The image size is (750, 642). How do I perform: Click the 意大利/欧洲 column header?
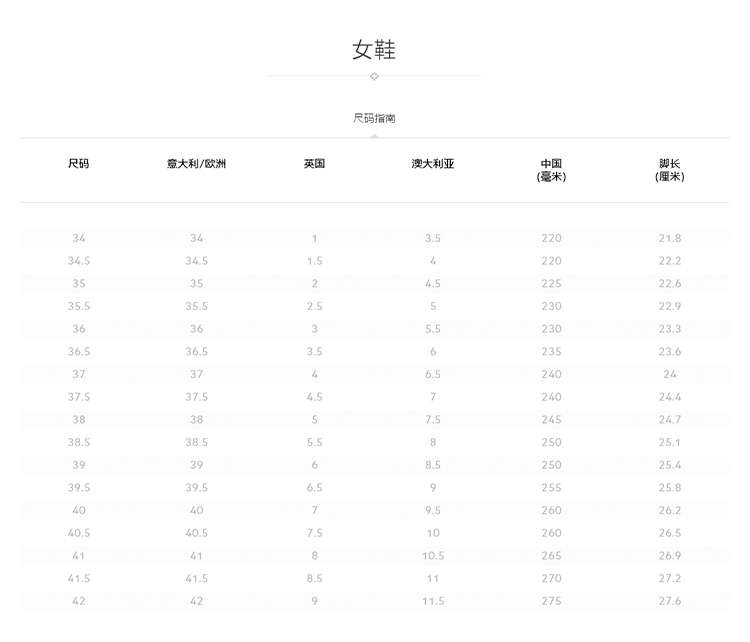[x=196, y=164]
